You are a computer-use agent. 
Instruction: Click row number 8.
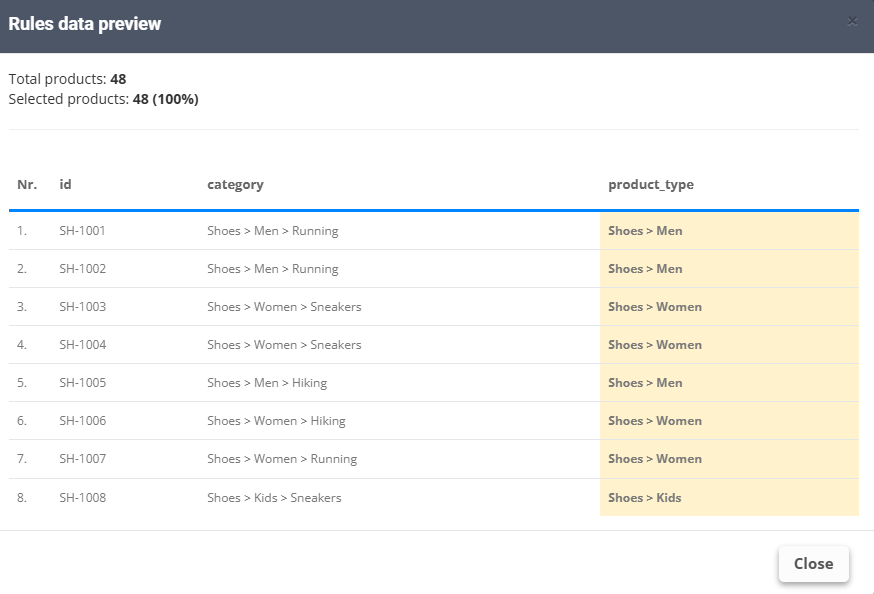[22, 498]
